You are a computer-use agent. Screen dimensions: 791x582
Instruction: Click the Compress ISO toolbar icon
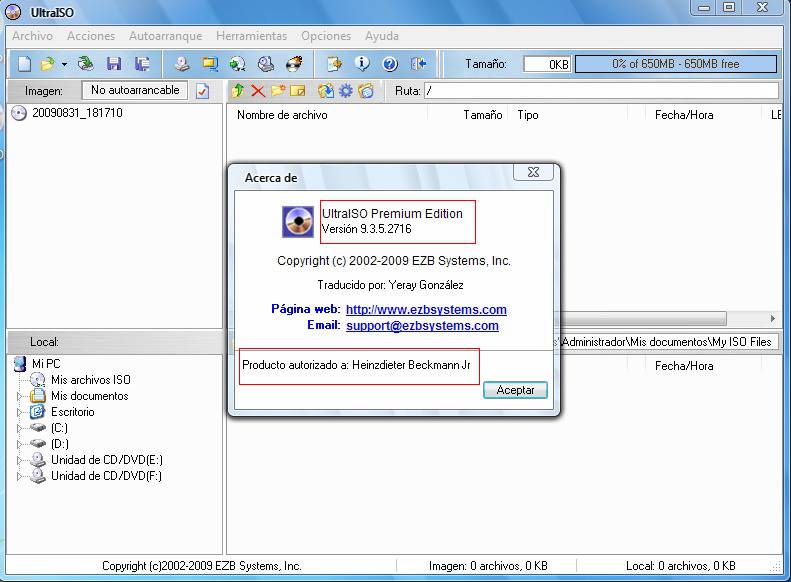(x=210, y=64)
